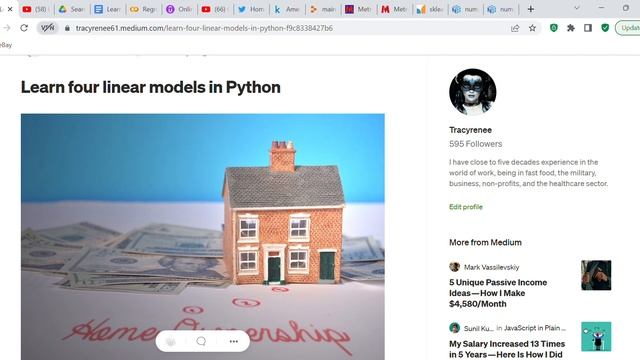Open the article's three-dot more menu
The height and width of the screenshot is (360, 640).
point(233,341)
